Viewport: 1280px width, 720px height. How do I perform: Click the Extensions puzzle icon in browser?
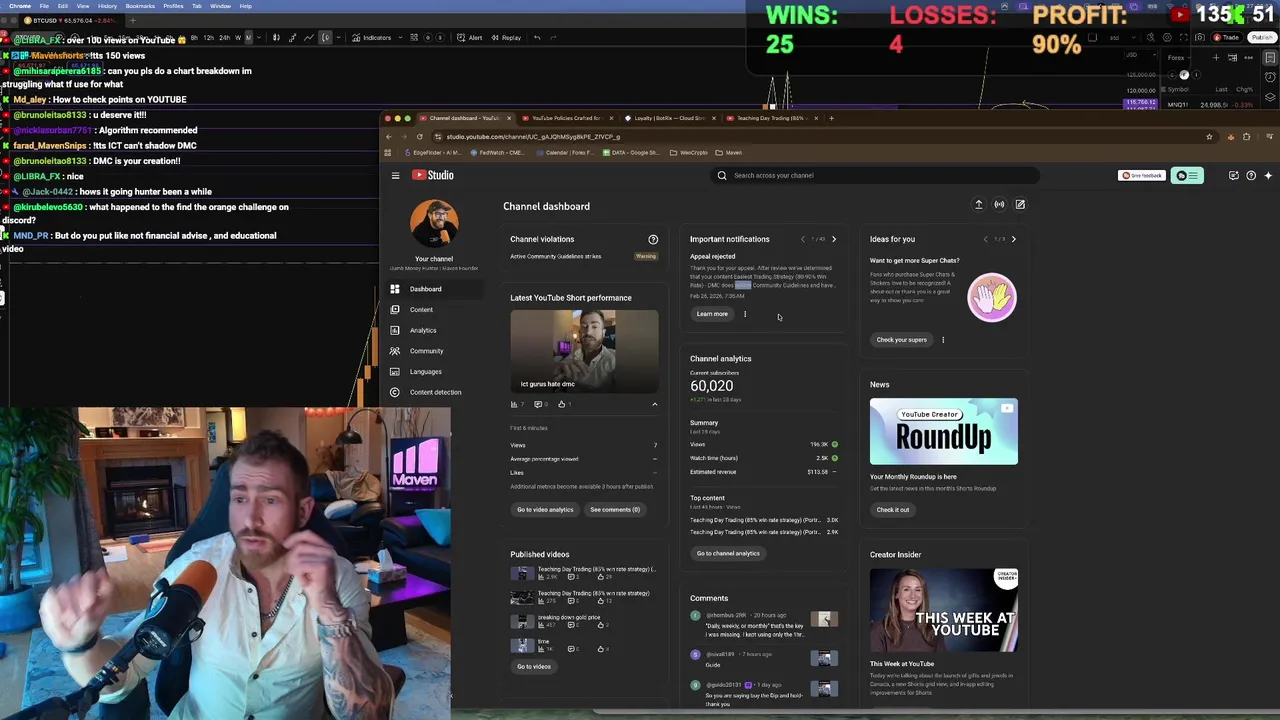coord(1246,136)
